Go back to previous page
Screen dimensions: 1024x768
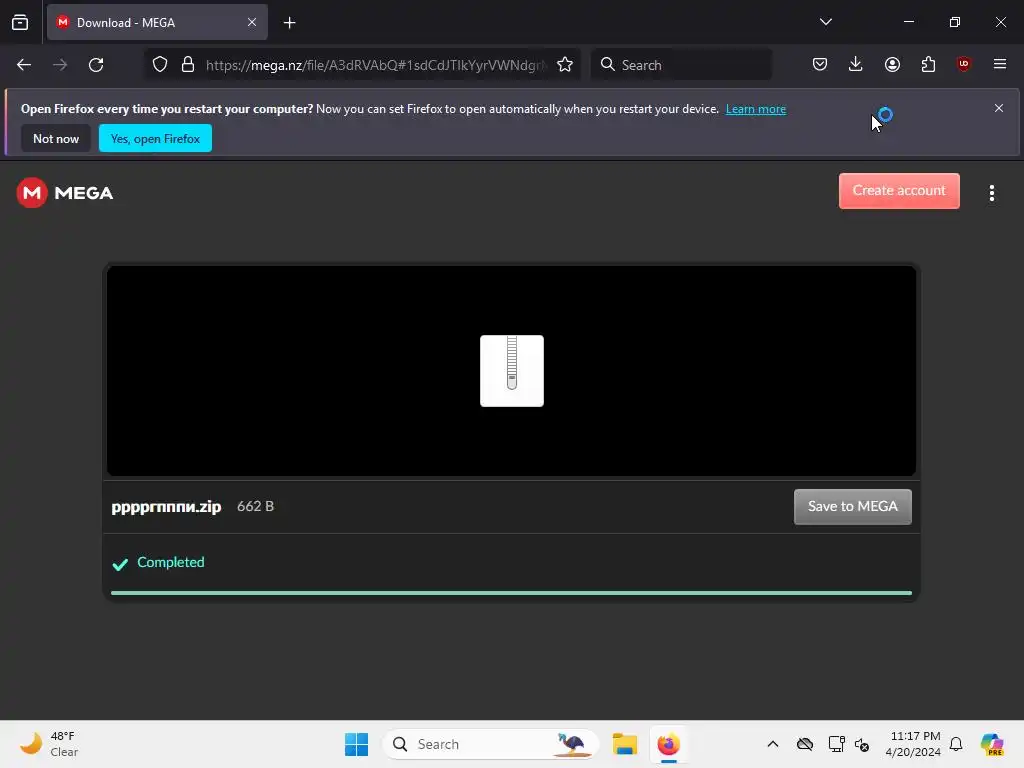pyautogui.click(x=24, y=65)
